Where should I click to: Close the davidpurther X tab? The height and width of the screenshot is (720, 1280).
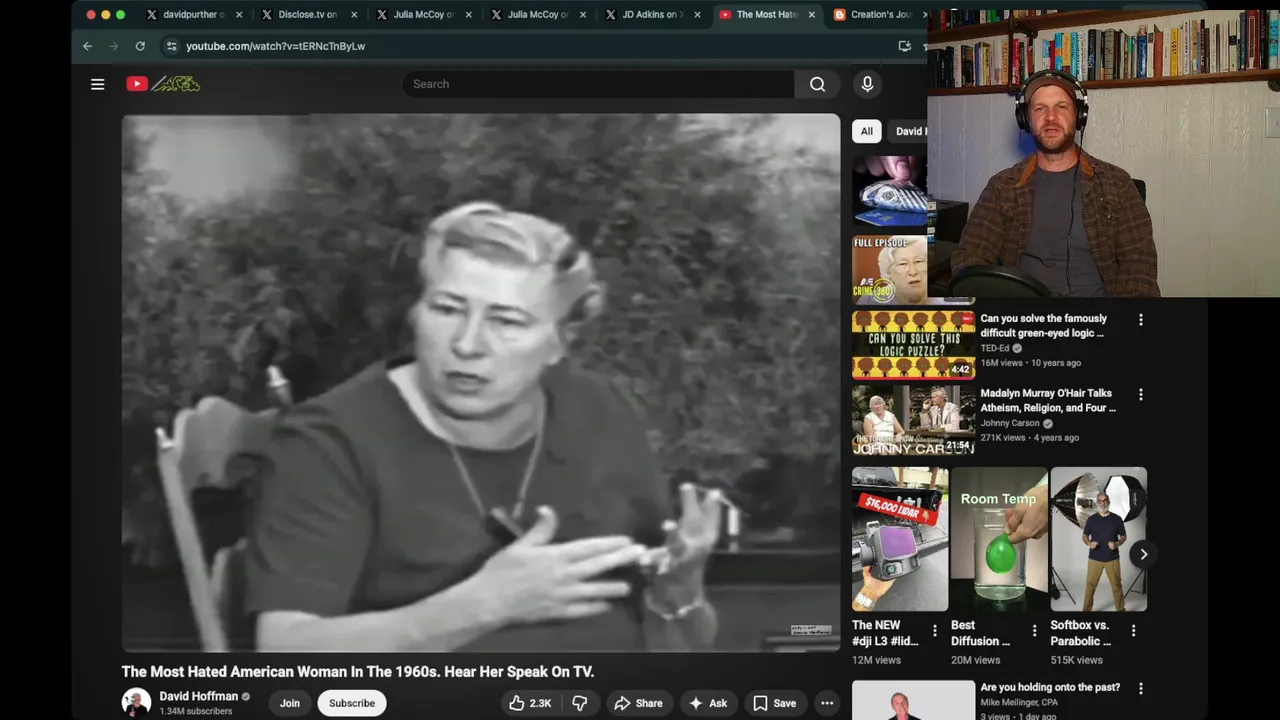coord(239,15)
